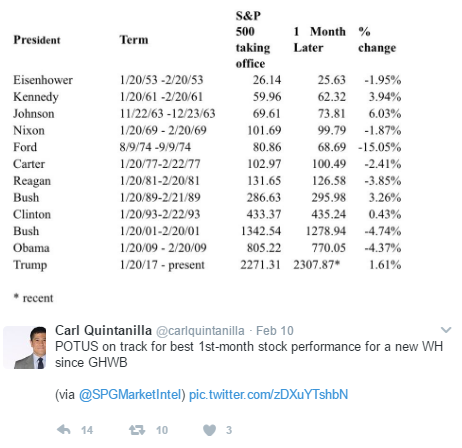This screenshot has height=448, width=462.
Task: Open Carl Quintanilla's profile photo
Action: [x=25, y=348]
